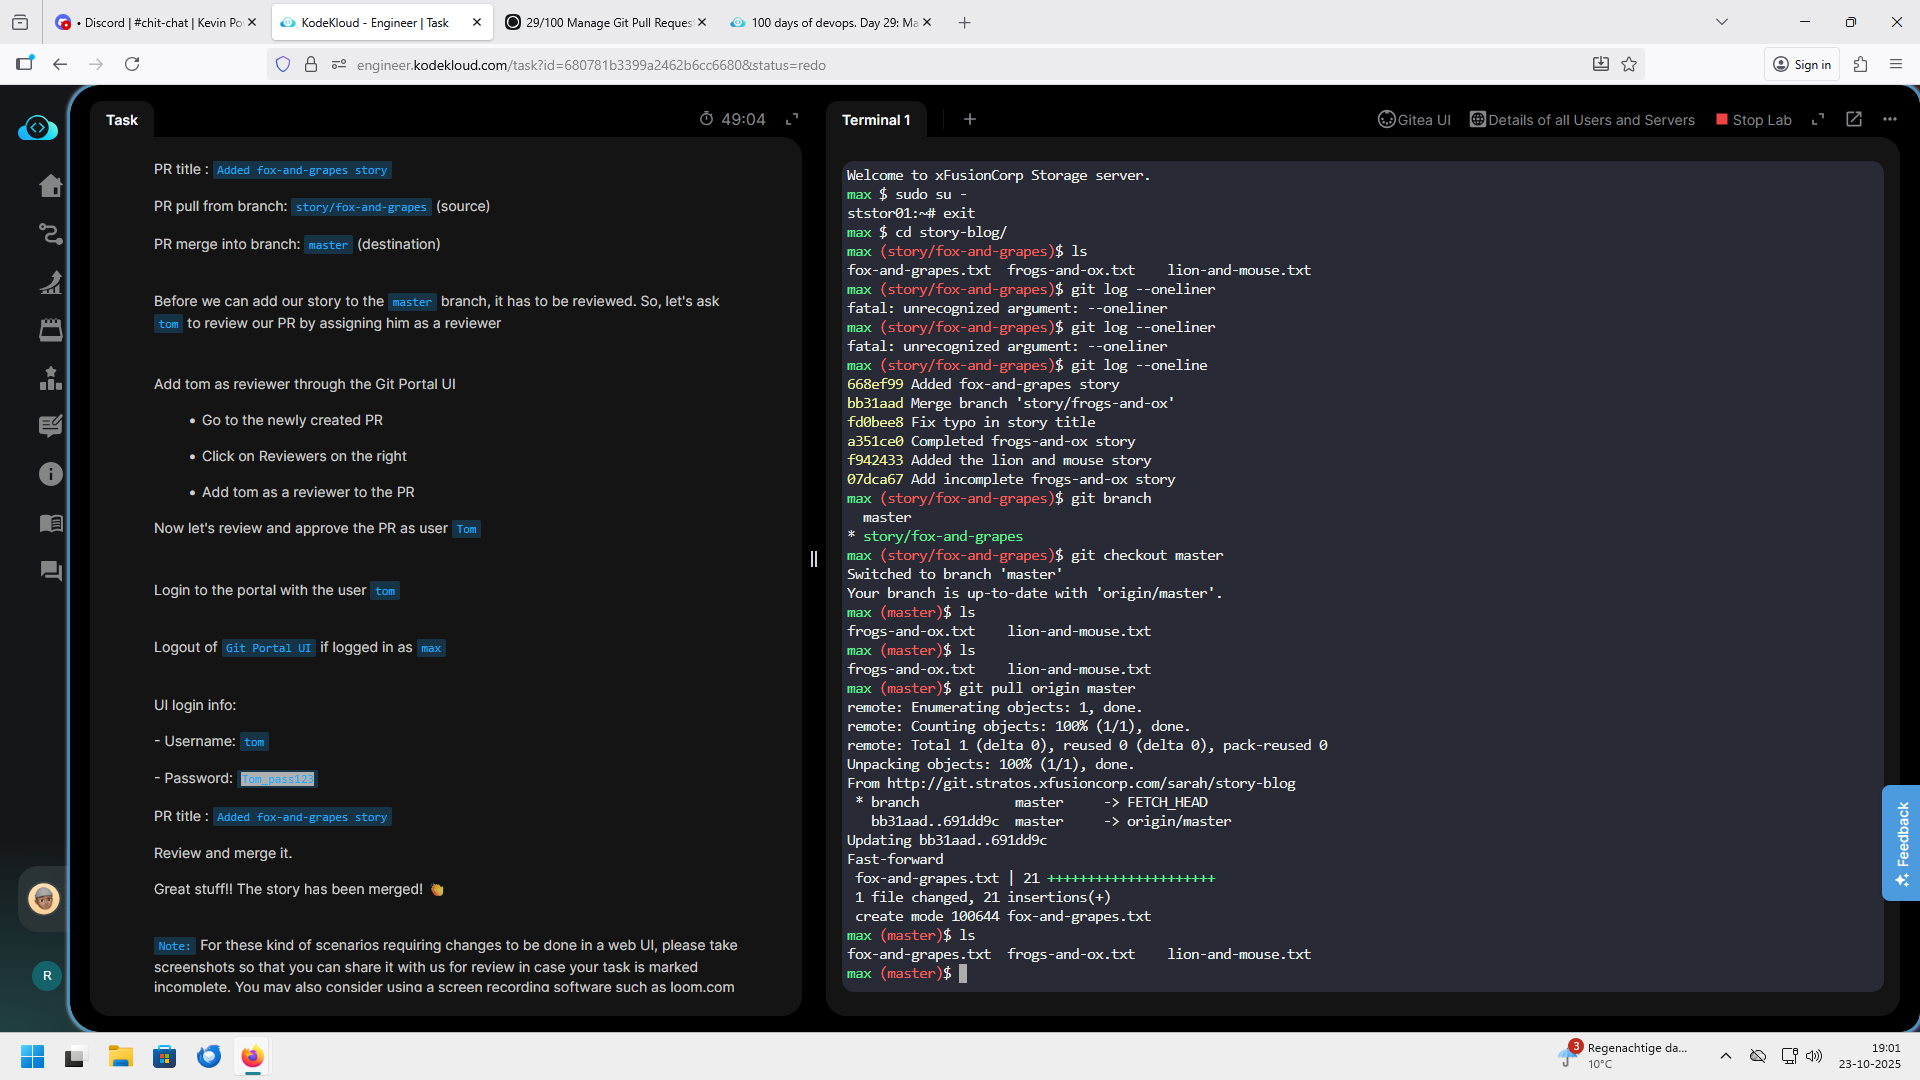Open the Gitea UI link
1920x1080 pixels.
1414,120
